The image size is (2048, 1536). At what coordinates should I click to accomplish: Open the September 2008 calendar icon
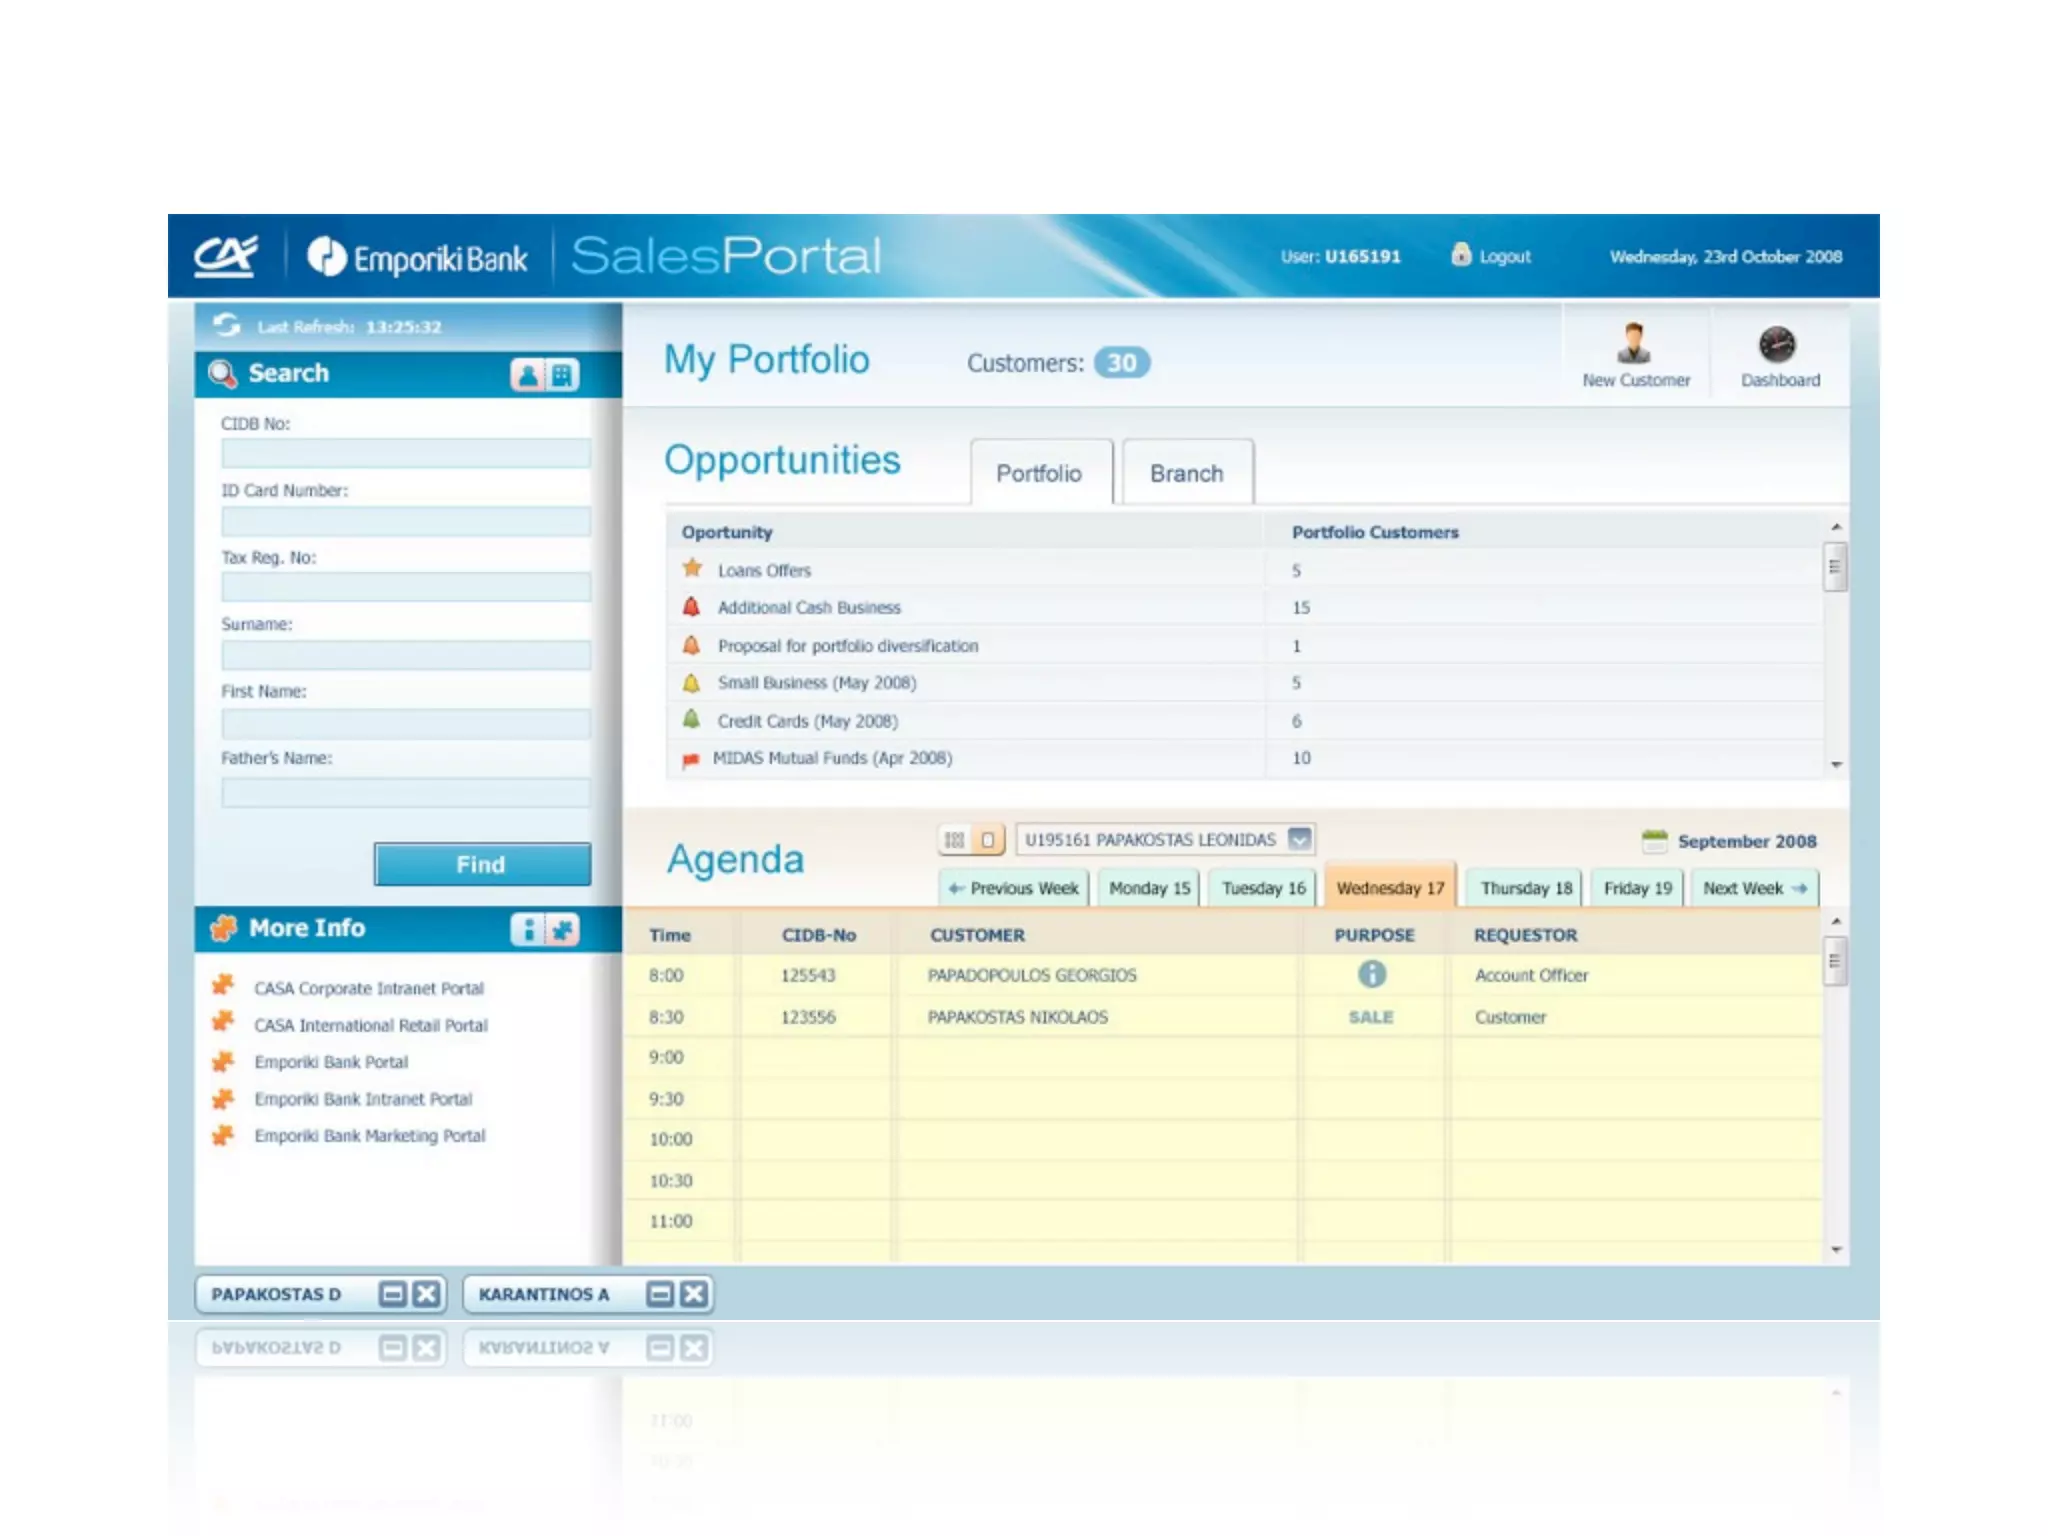[x=1654, y=841]
